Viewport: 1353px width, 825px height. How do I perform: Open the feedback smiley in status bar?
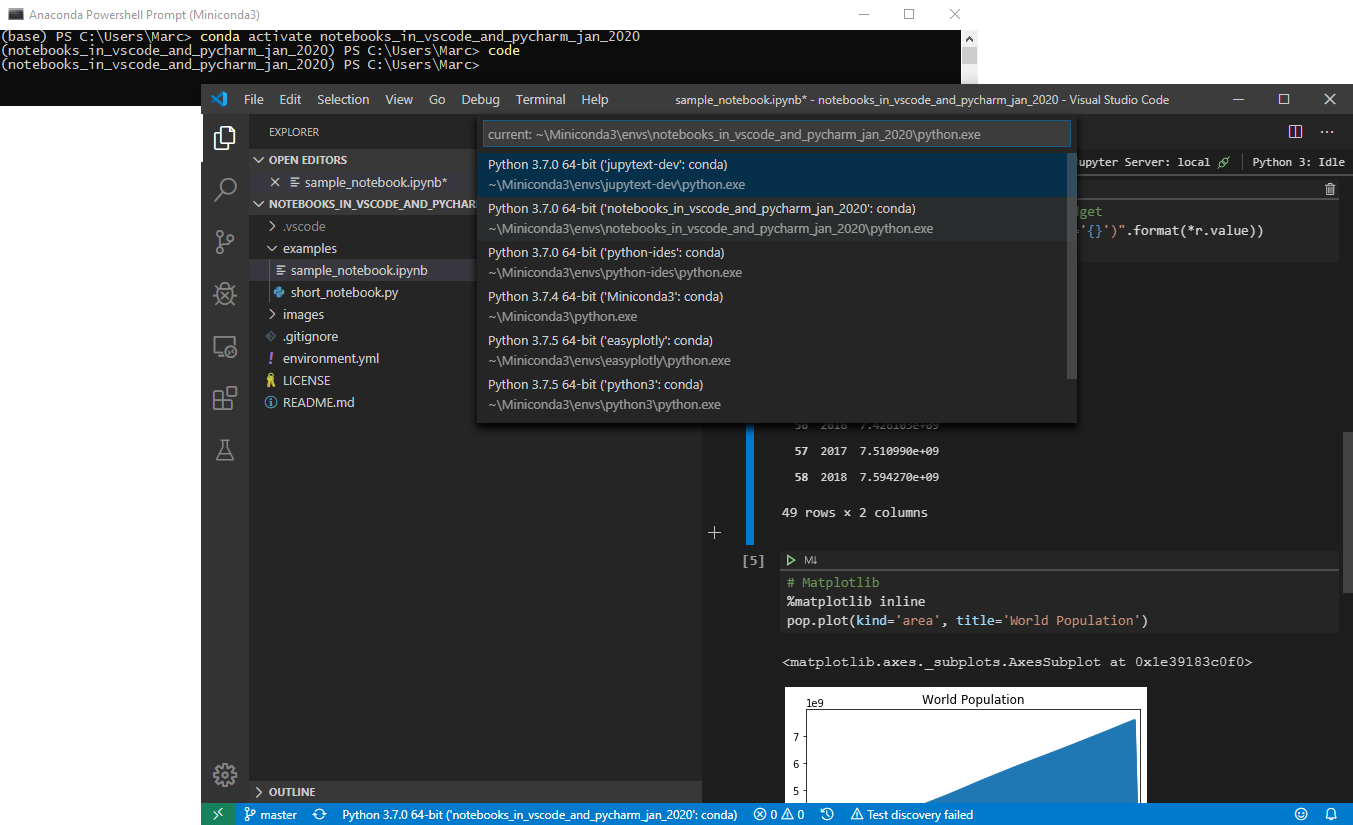coord(1301,814)
